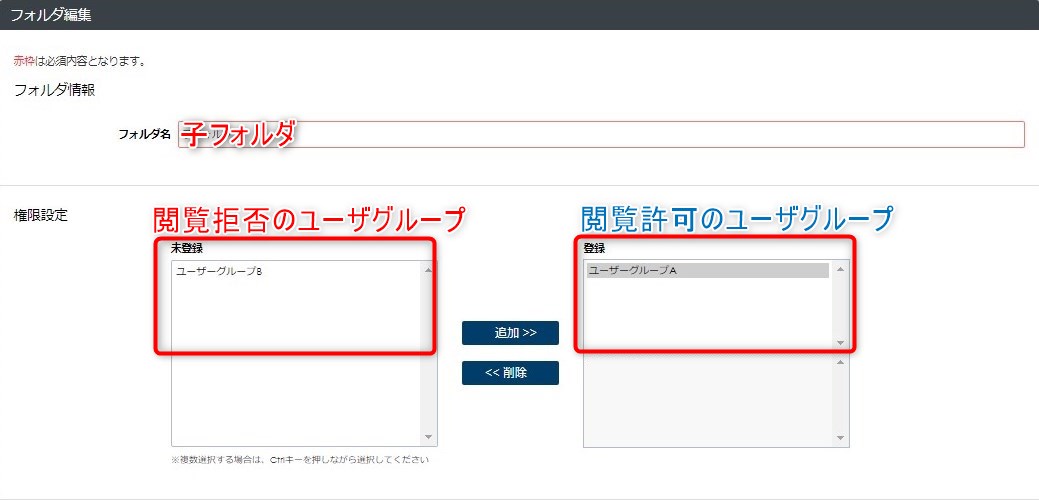The height and width of the screenshot is (500, 1039).
Task: Click the up arrow of 未登録 list scrollbar
Action: [428, 270]
